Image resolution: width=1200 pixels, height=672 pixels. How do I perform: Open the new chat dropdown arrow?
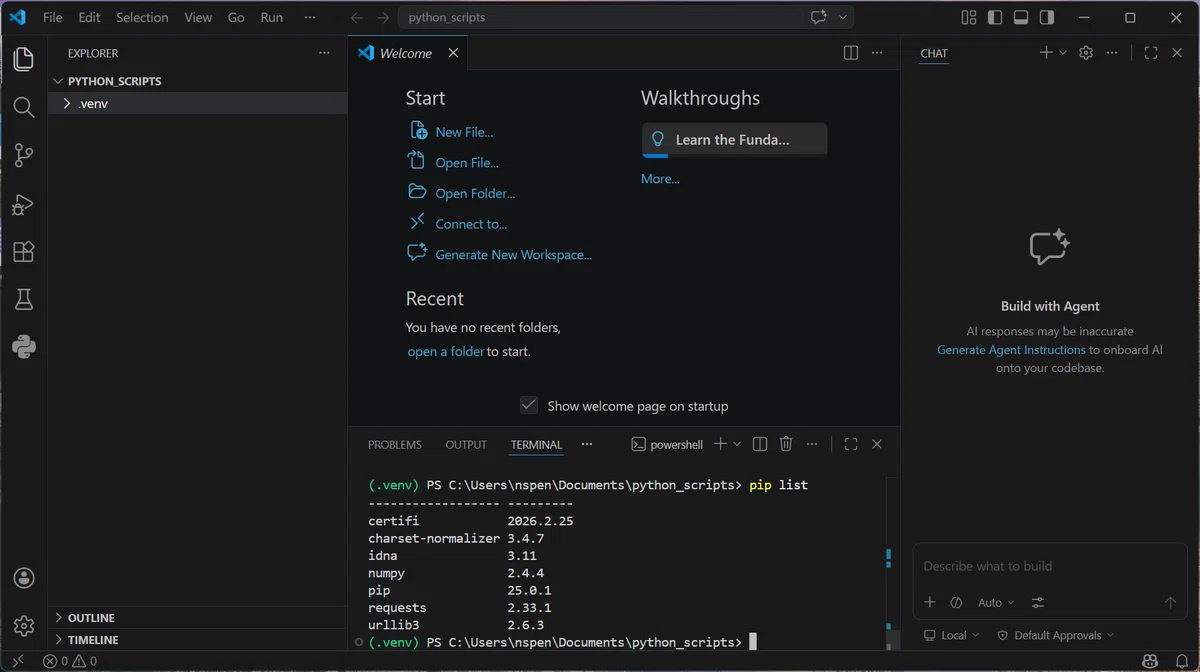(1063, 53)
